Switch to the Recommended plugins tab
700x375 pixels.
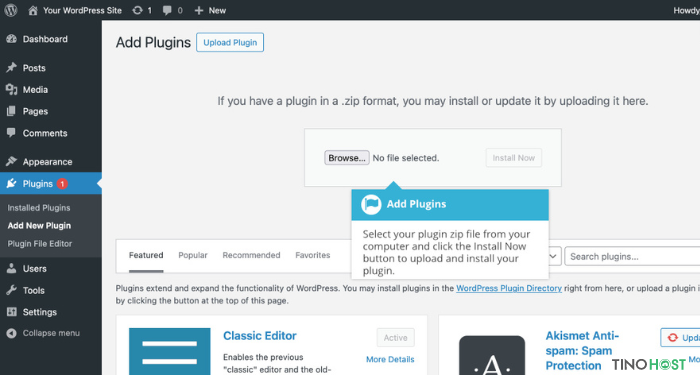(251, 255)
